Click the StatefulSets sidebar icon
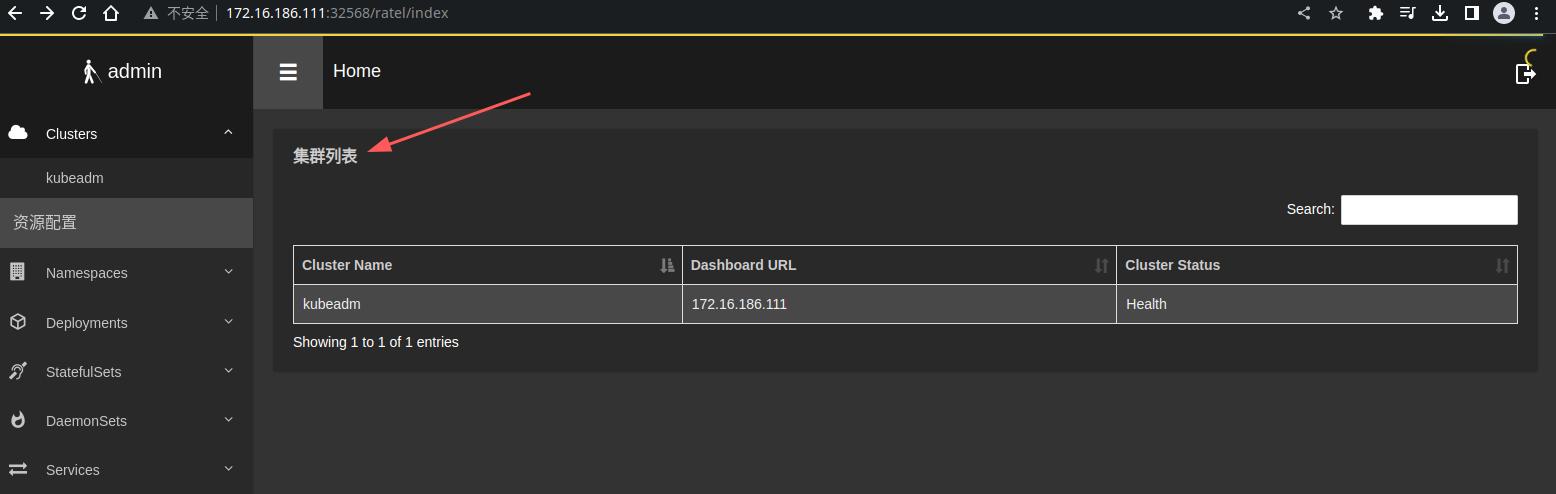Viewport: 1556px width, 494px height. 17,371
